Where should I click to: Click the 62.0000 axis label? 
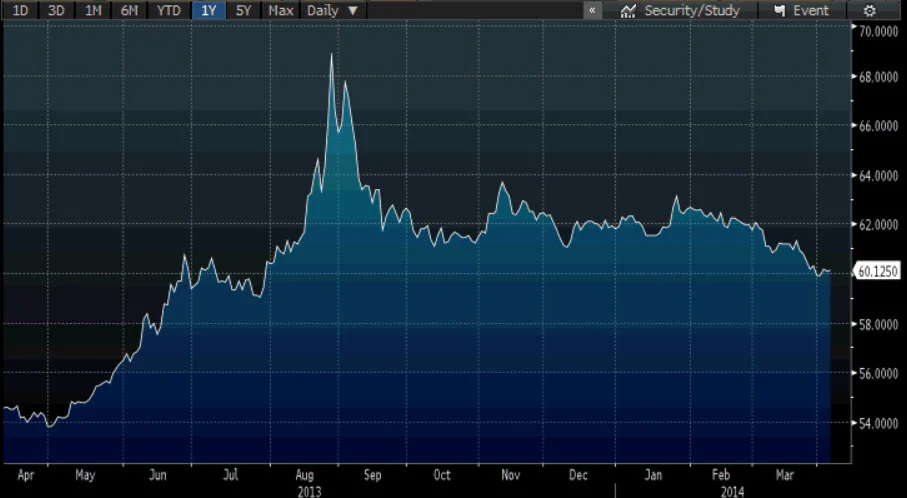pyautogui.click(x=878, y=224)
